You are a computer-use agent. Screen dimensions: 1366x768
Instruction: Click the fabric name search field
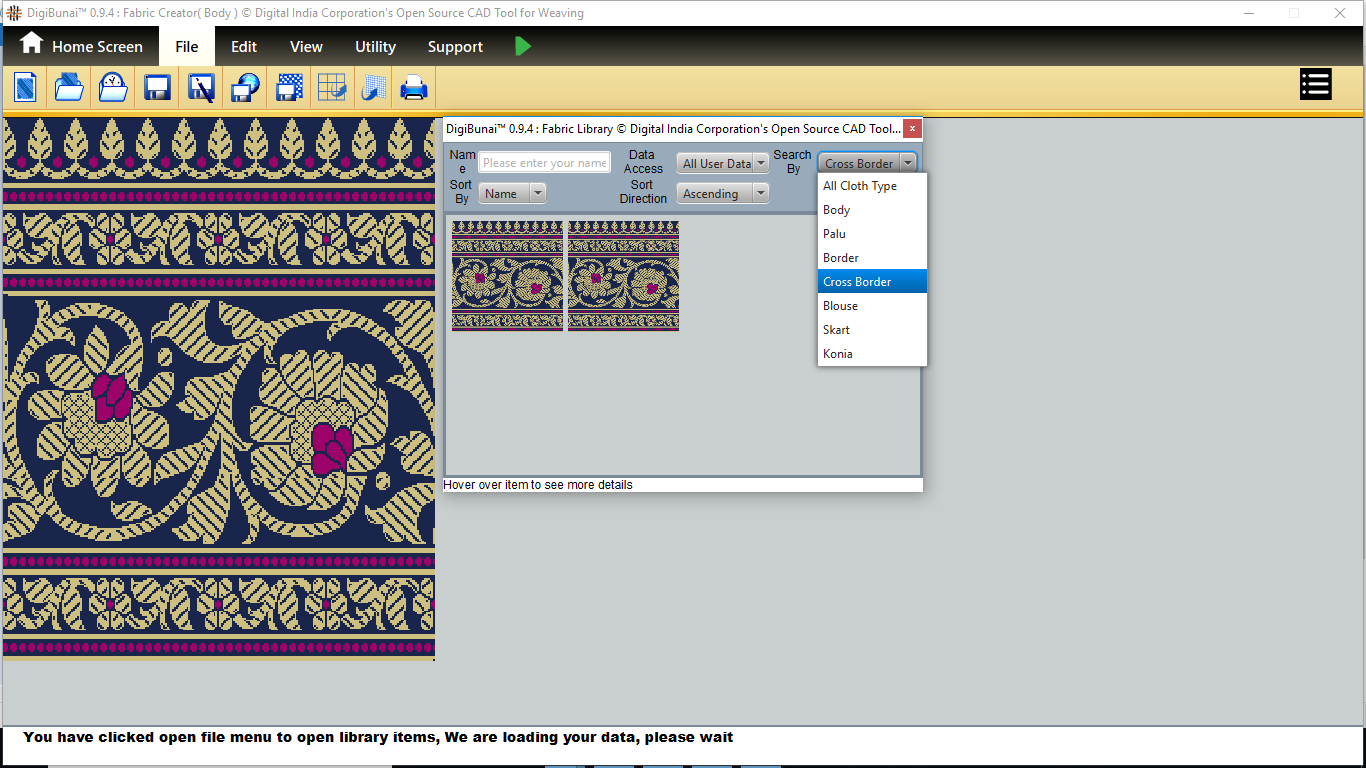(544, 163)
